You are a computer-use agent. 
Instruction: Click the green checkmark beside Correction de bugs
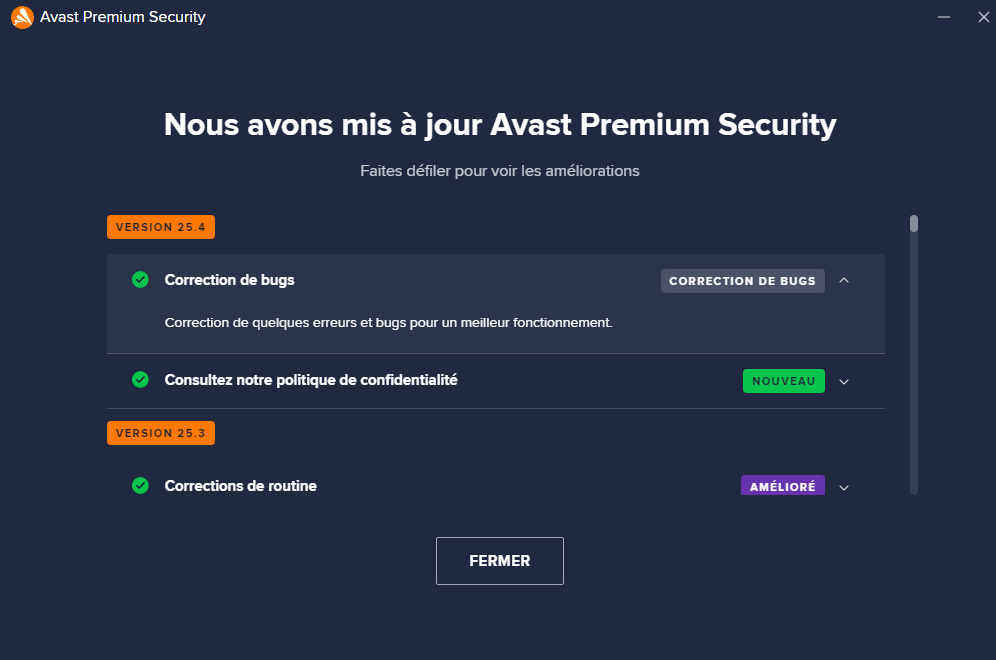tap(140, 279)
